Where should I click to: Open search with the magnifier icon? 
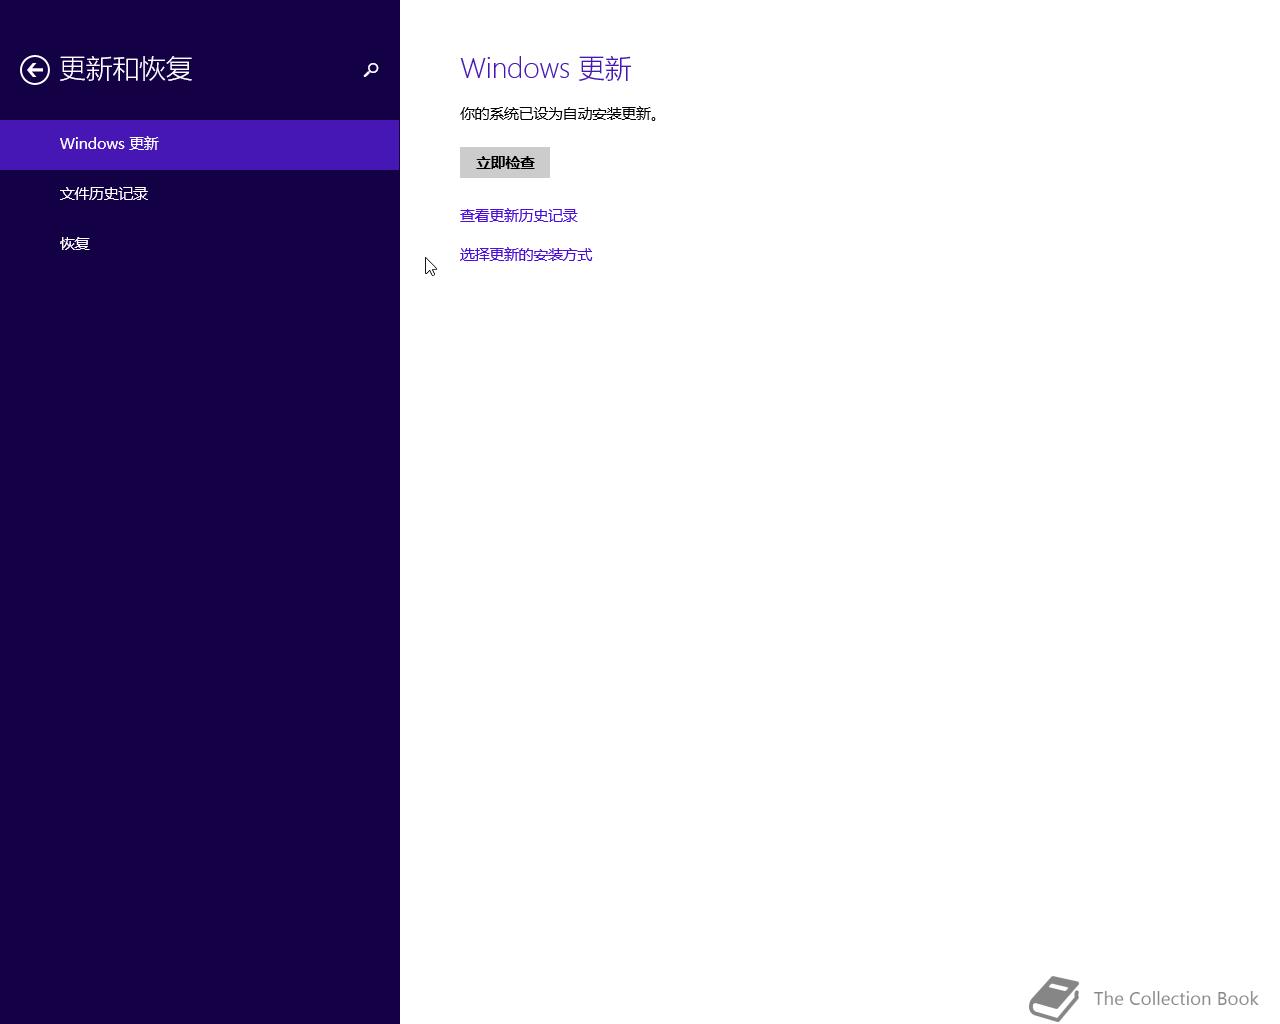point(371,70)
